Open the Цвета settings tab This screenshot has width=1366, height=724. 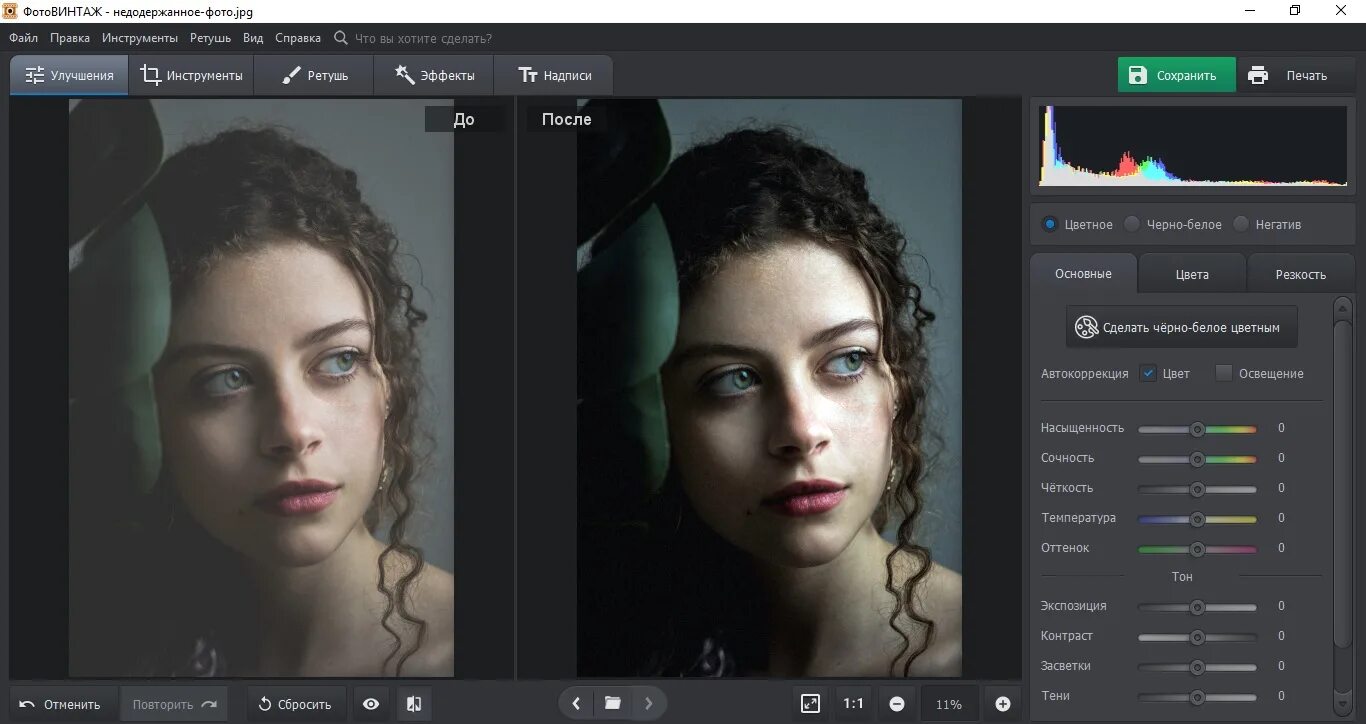click(x=1192, y=274)
